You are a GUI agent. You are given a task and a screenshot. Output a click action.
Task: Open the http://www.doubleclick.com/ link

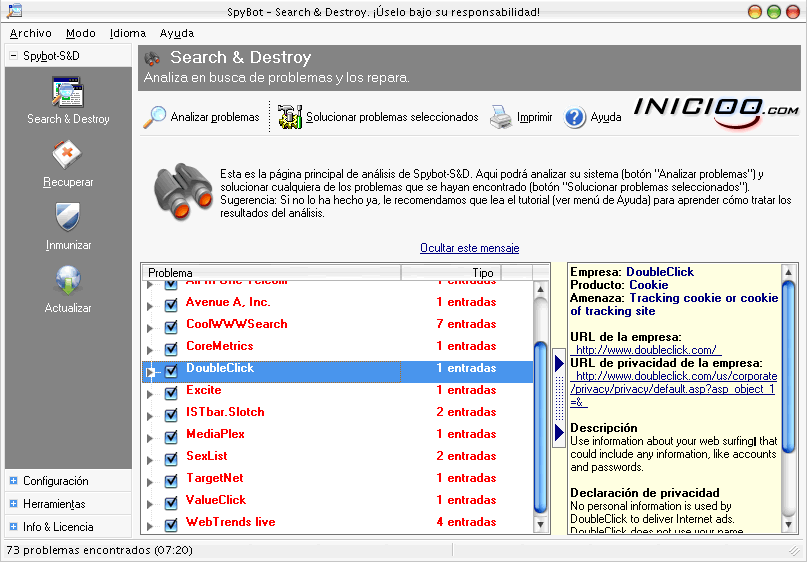point(646,350)
